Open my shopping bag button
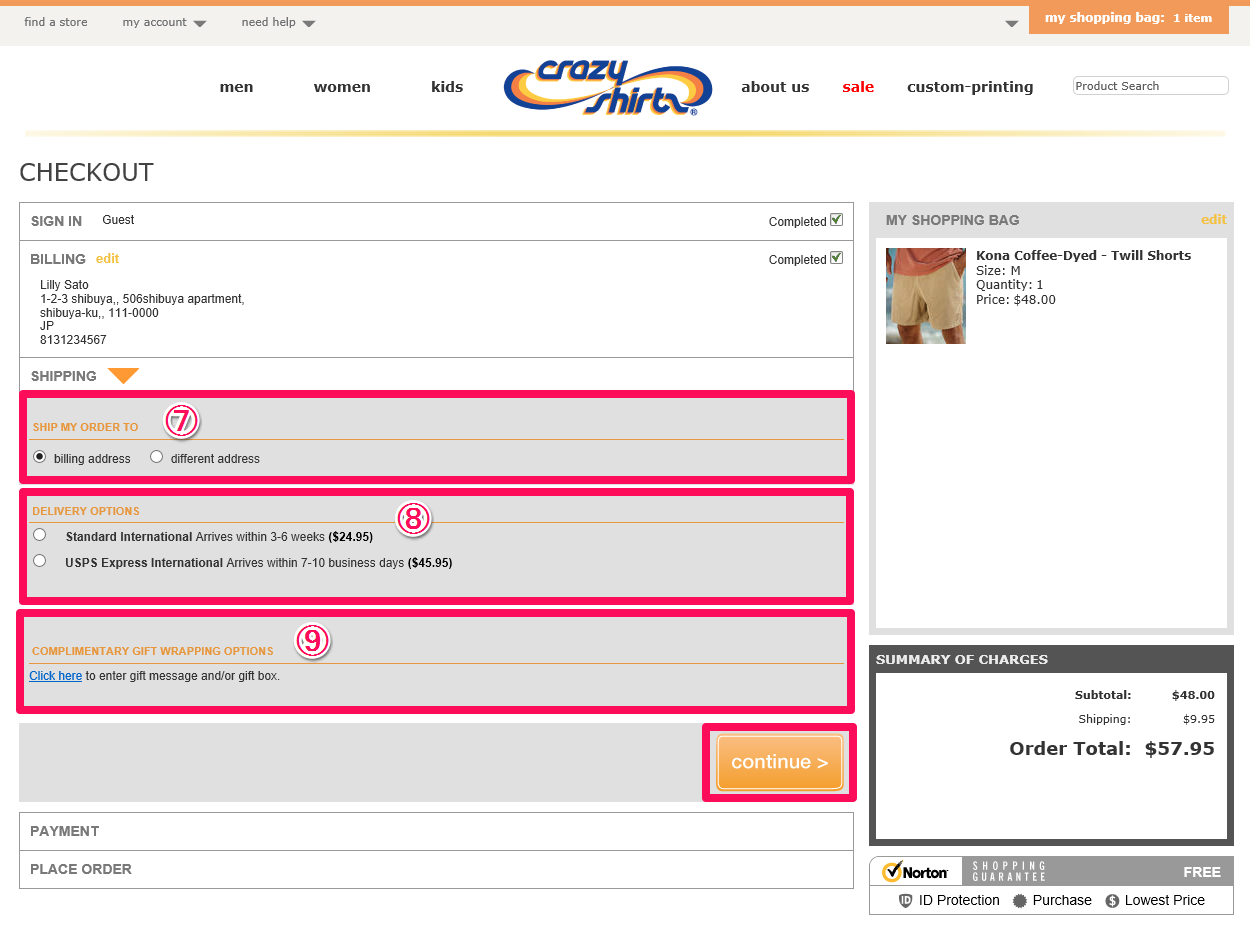Viewport: 1250px width, 925px height. click(x=1128, y=19)
